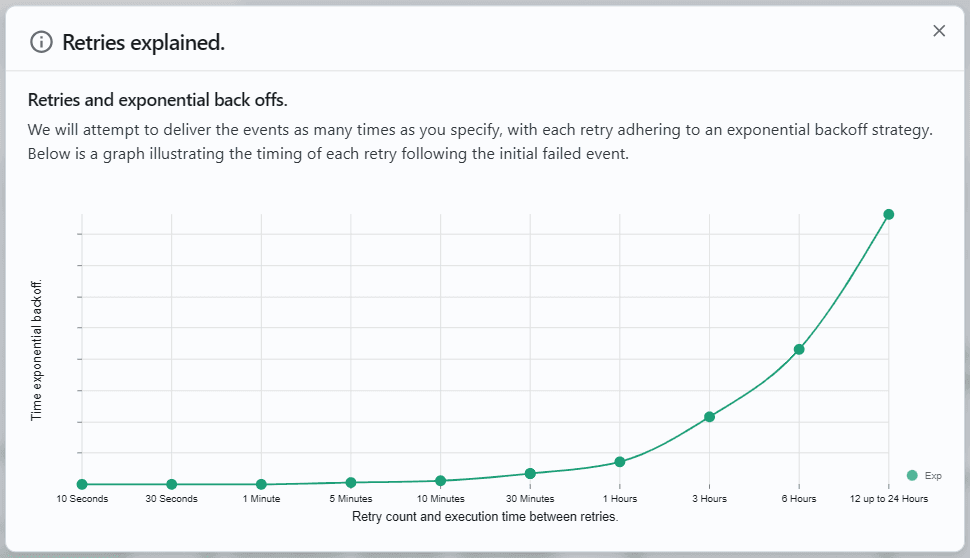Image resolution: width=970 pixels, height=558 pixels.
Task: Close the Retries explained dialog
Action: 939,31
